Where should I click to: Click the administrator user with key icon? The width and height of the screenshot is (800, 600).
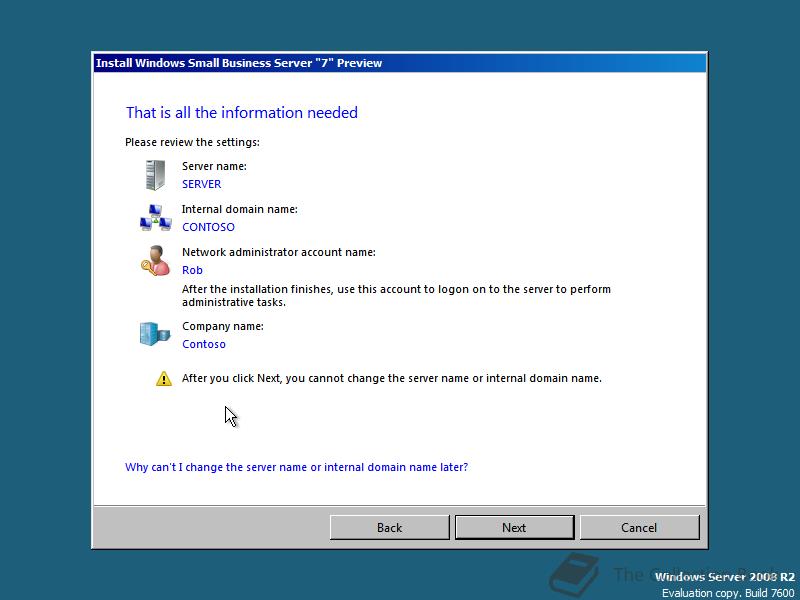[156, 261]
